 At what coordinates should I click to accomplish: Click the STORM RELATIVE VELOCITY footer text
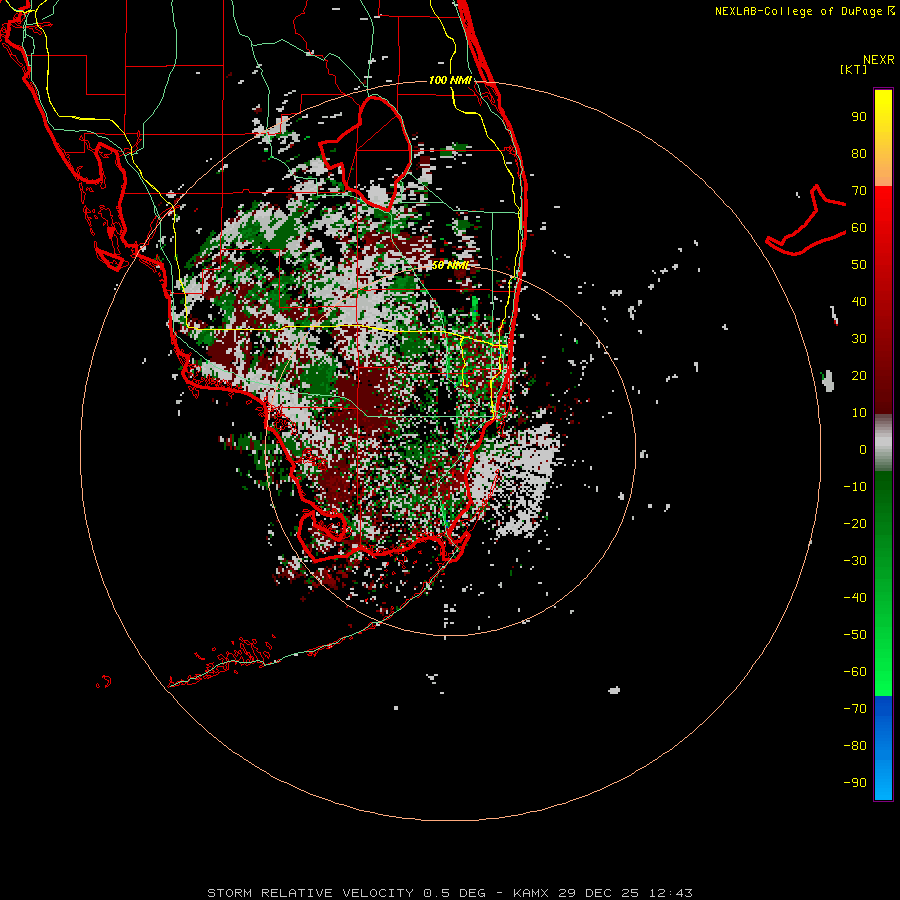click(x=310, y=893)
